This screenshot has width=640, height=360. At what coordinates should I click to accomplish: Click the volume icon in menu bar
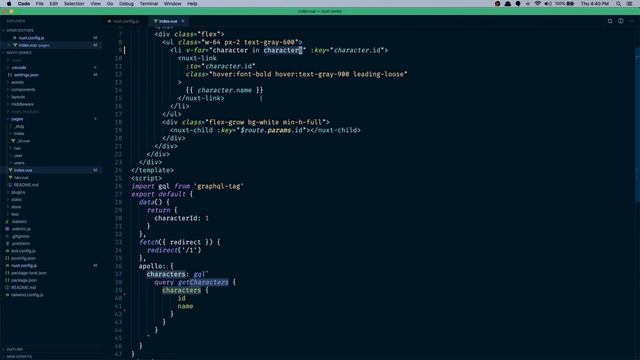point(547,4)
